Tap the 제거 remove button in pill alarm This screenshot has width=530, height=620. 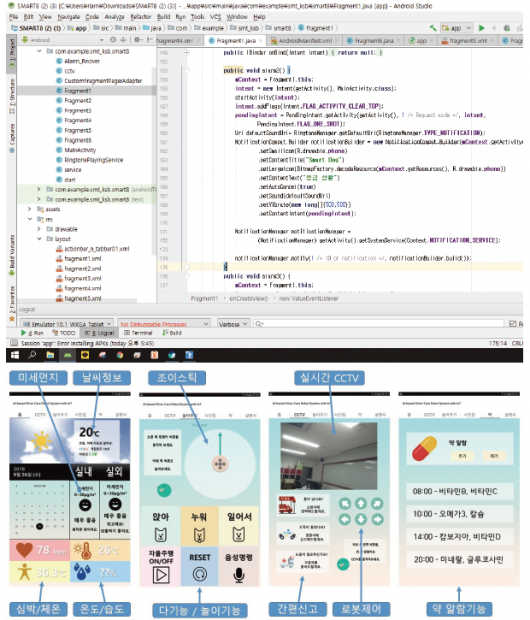point(494,456)
